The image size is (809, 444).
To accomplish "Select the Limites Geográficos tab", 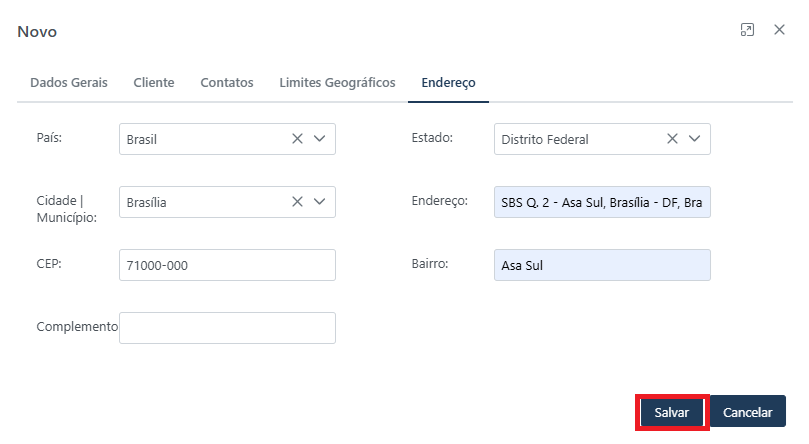I will click(337, 83).
